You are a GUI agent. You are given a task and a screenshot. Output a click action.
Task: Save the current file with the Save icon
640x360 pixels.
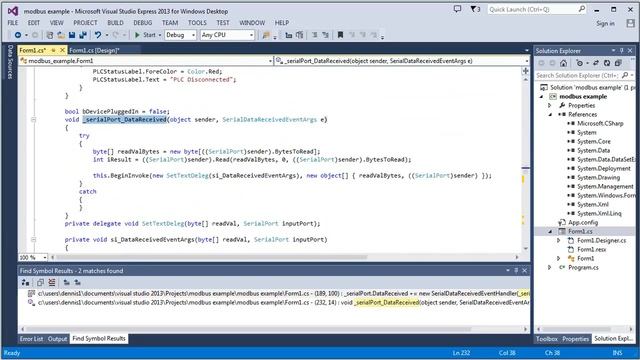[x=72, y=35]
